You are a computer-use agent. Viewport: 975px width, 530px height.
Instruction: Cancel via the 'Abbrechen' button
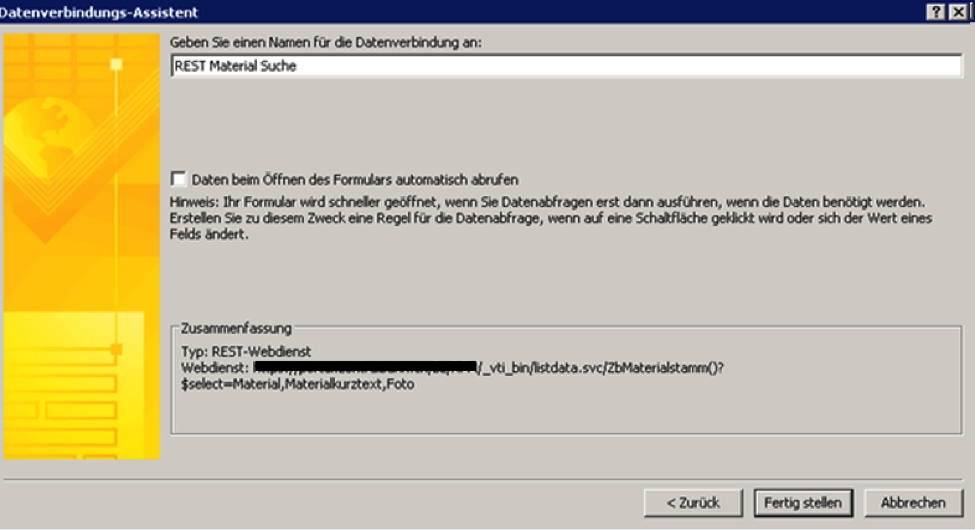point(913,503)
